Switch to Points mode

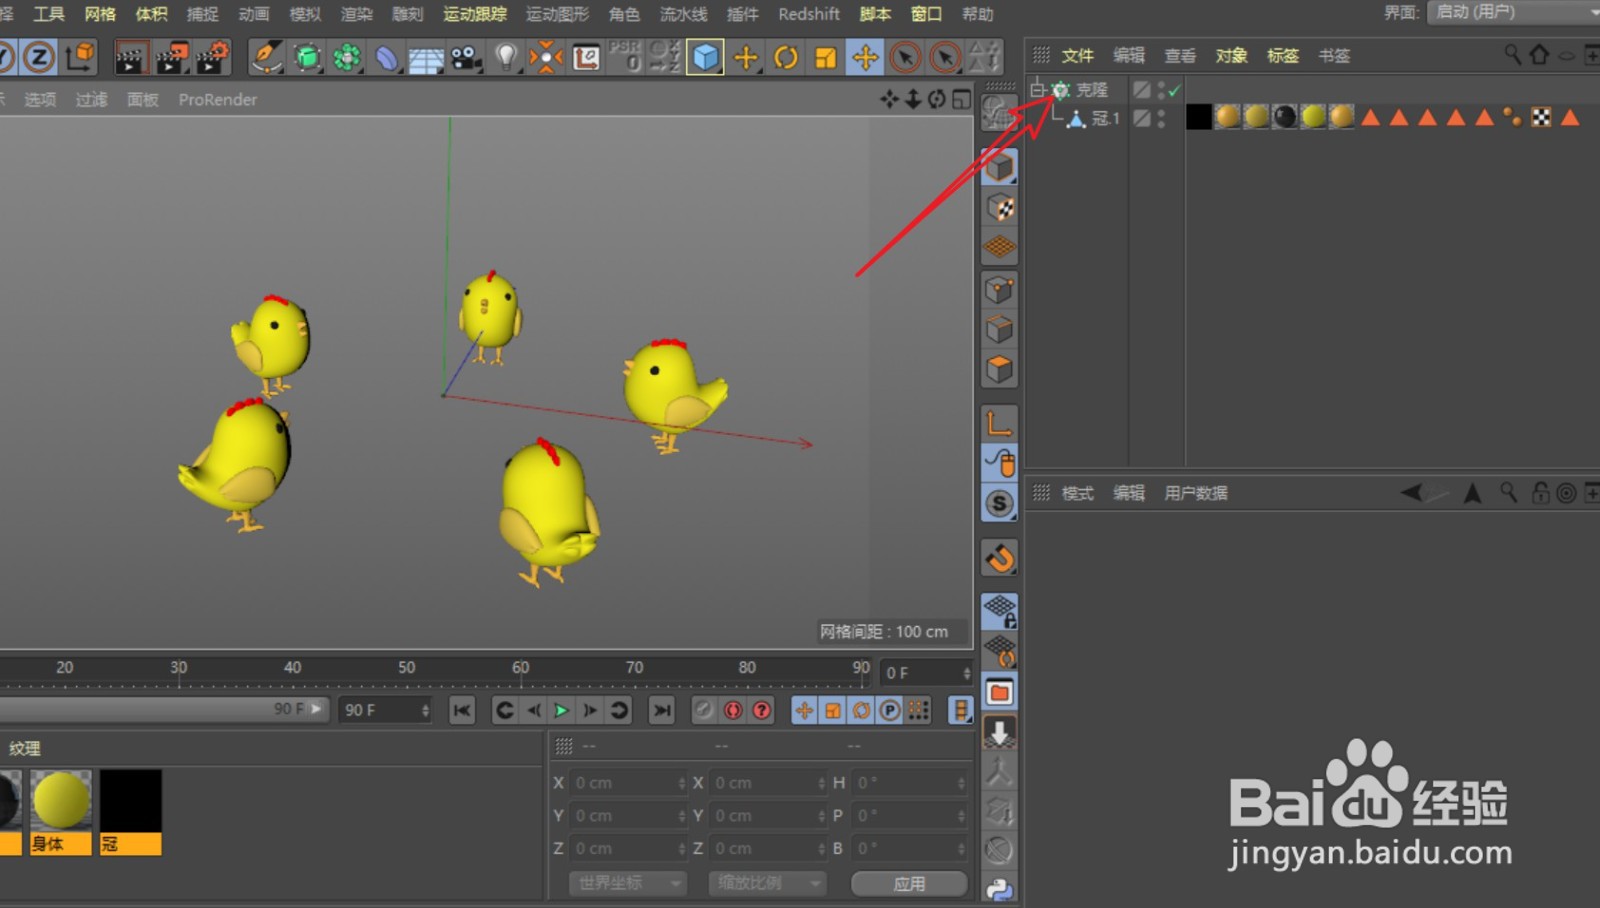click(1000, 290)
